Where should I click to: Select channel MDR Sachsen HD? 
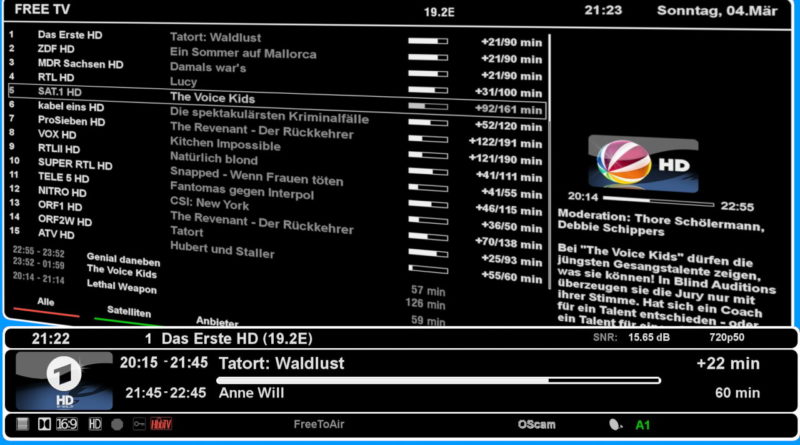[x=81, y=64]
